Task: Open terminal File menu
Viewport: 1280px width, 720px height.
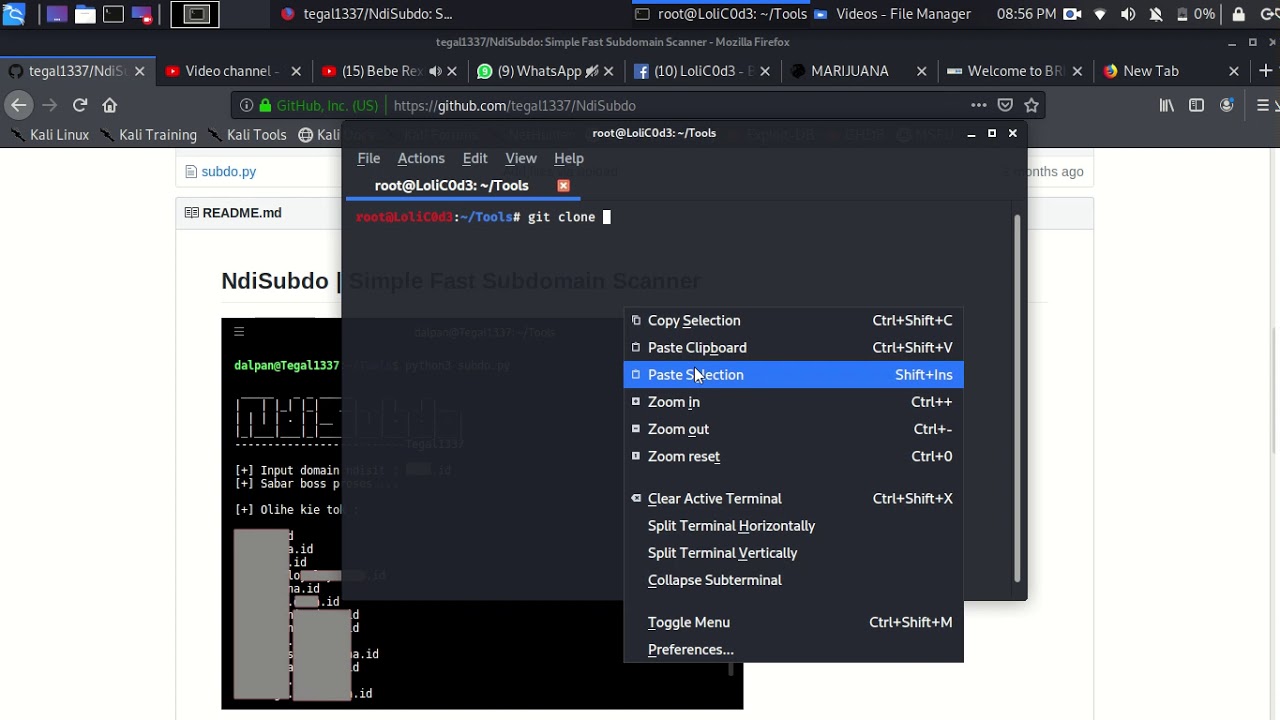Action: click(x=369, y=158)
